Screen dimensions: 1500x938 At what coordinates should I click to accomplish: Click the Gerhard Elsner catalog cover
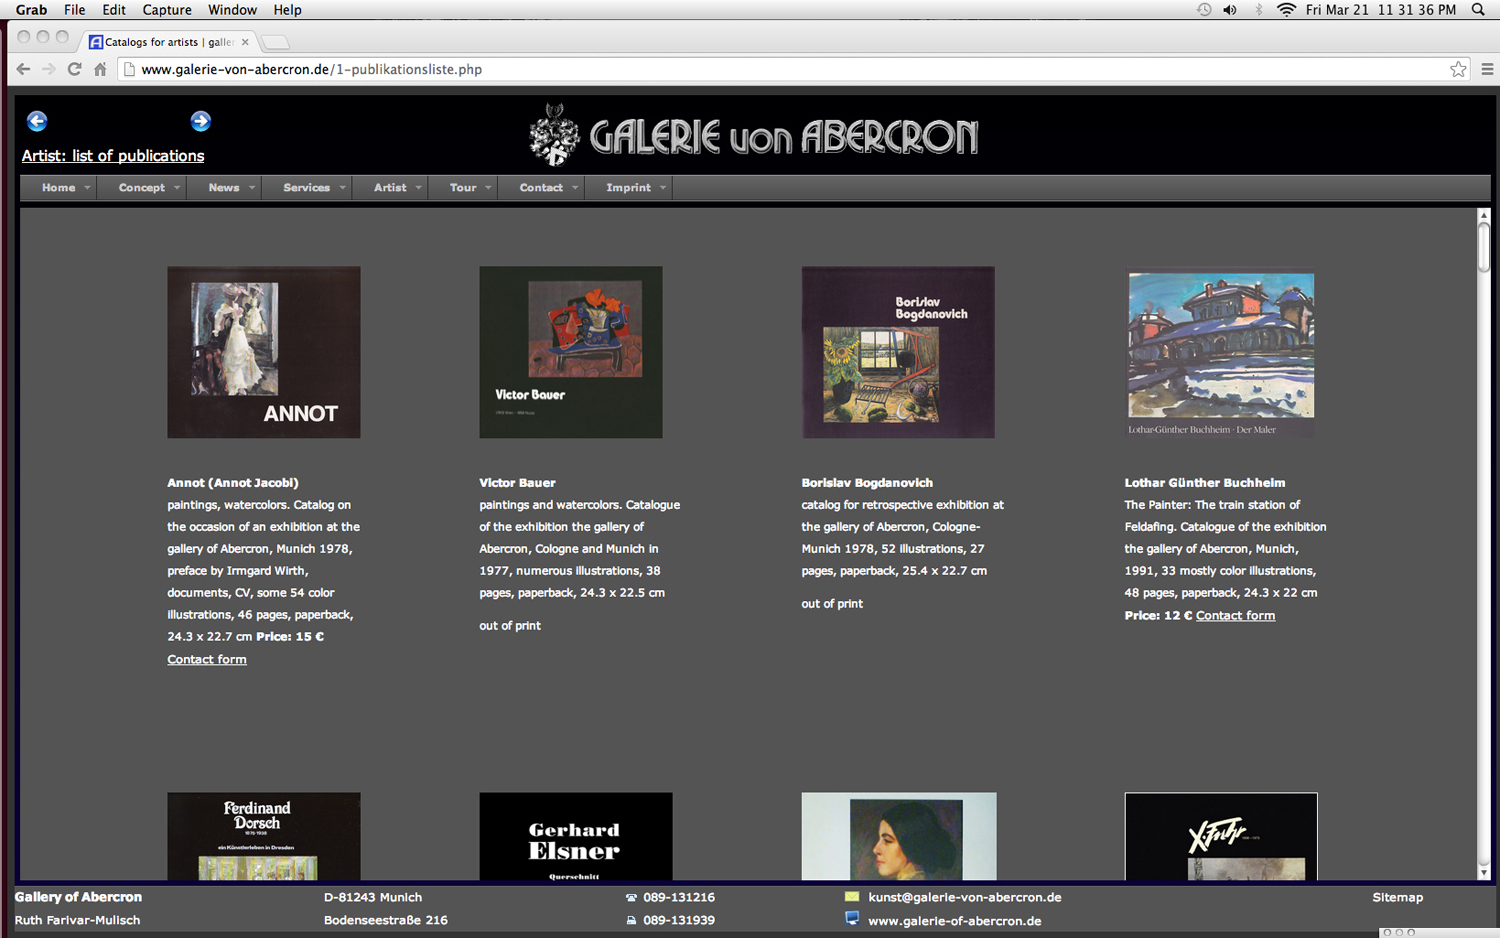pyautogui.click(x=576, y=836)
